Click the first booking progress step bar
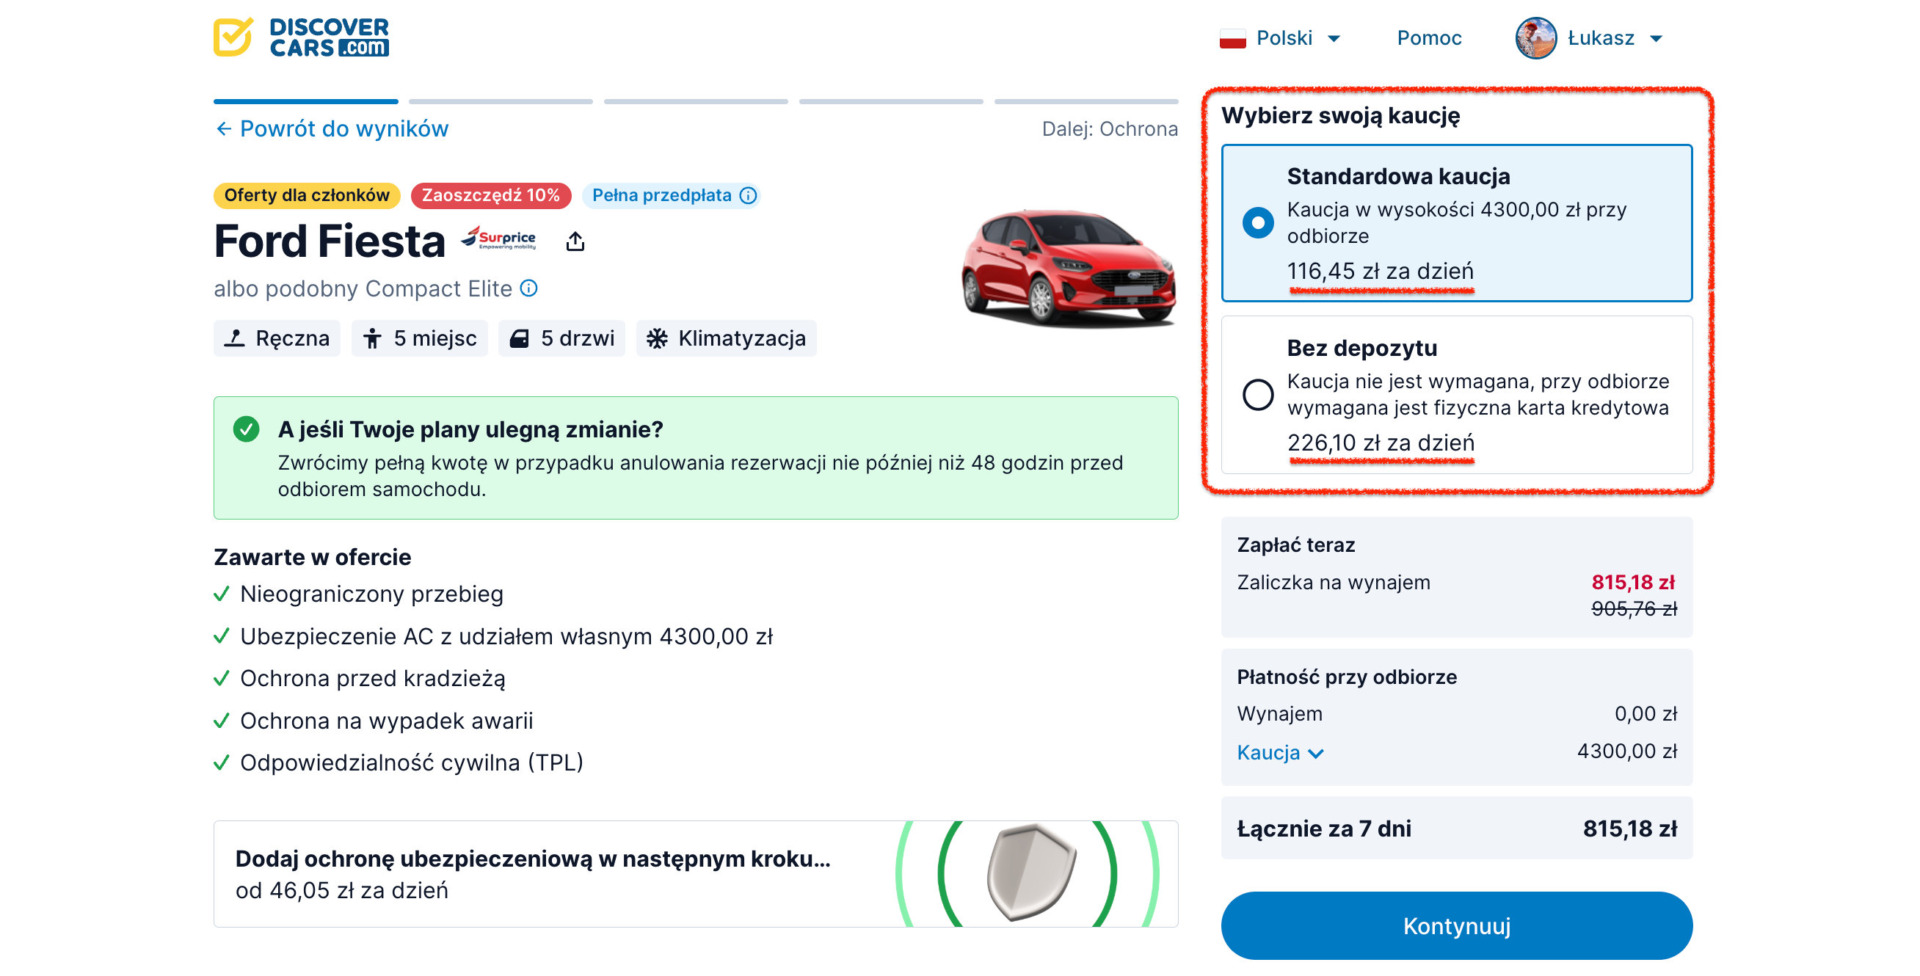The width and height of the screenshot is (1920, 976). [306, 101]
